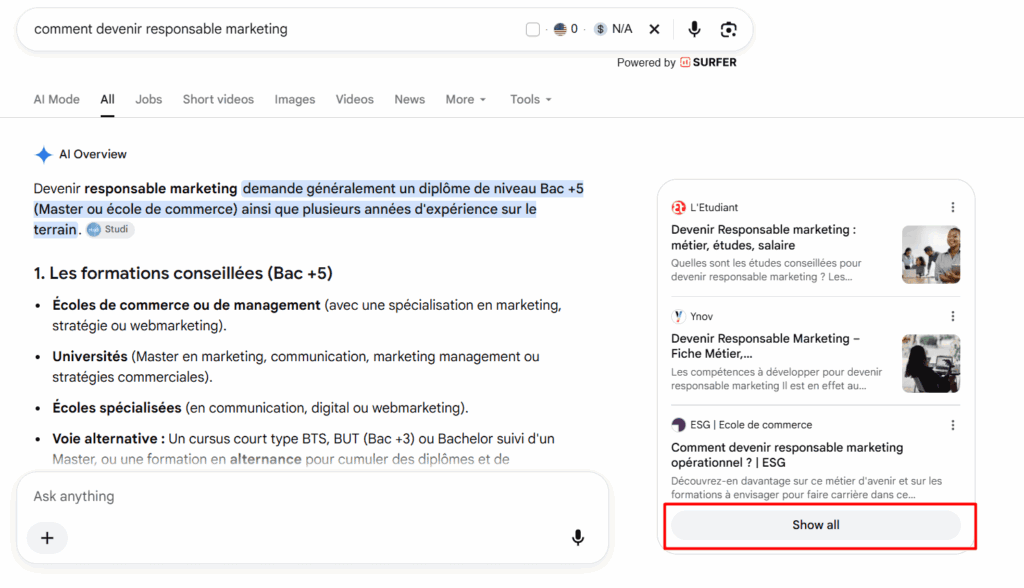1024x588 pixels.
Task: Click the plus icon in Ask anything box
Action: [x=47, y=538]
